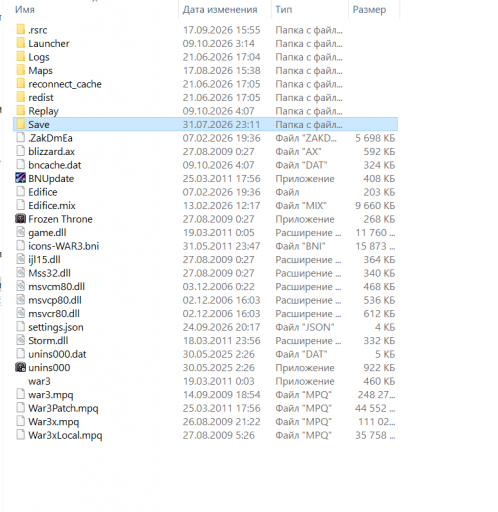
Task: Click the bncache.dat file icon
Action: coord(21,164)
